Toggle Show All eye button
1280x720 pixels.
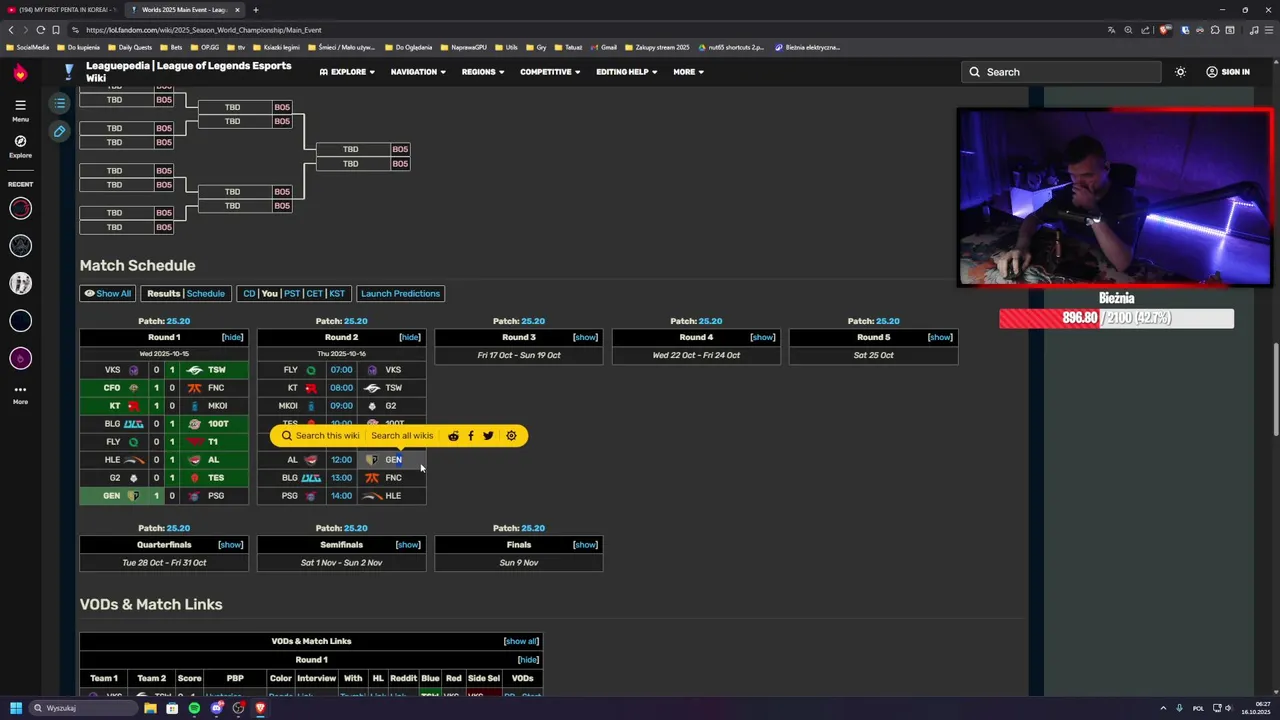coord(107,294)
